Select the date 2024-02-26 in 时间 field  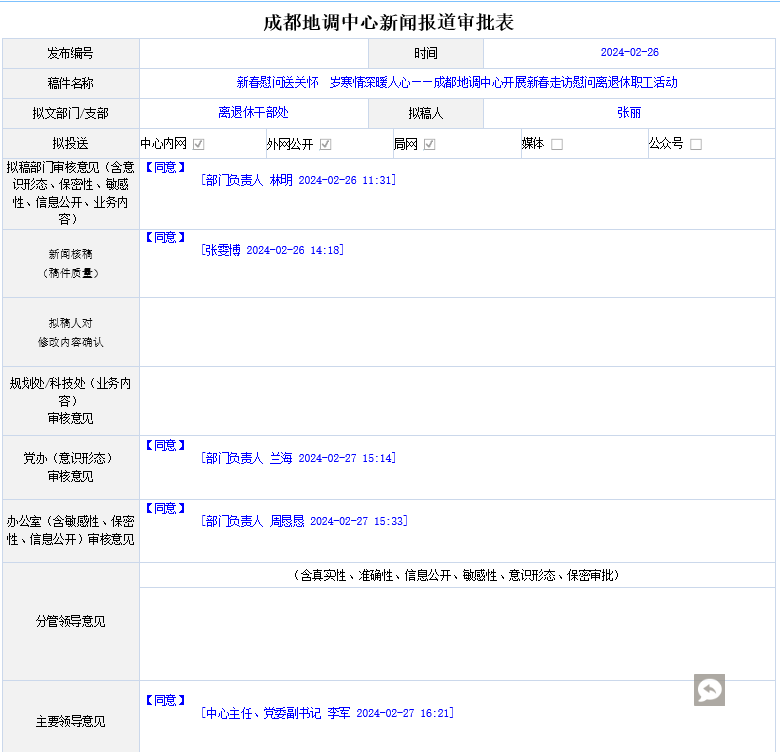tap(629, 53)
